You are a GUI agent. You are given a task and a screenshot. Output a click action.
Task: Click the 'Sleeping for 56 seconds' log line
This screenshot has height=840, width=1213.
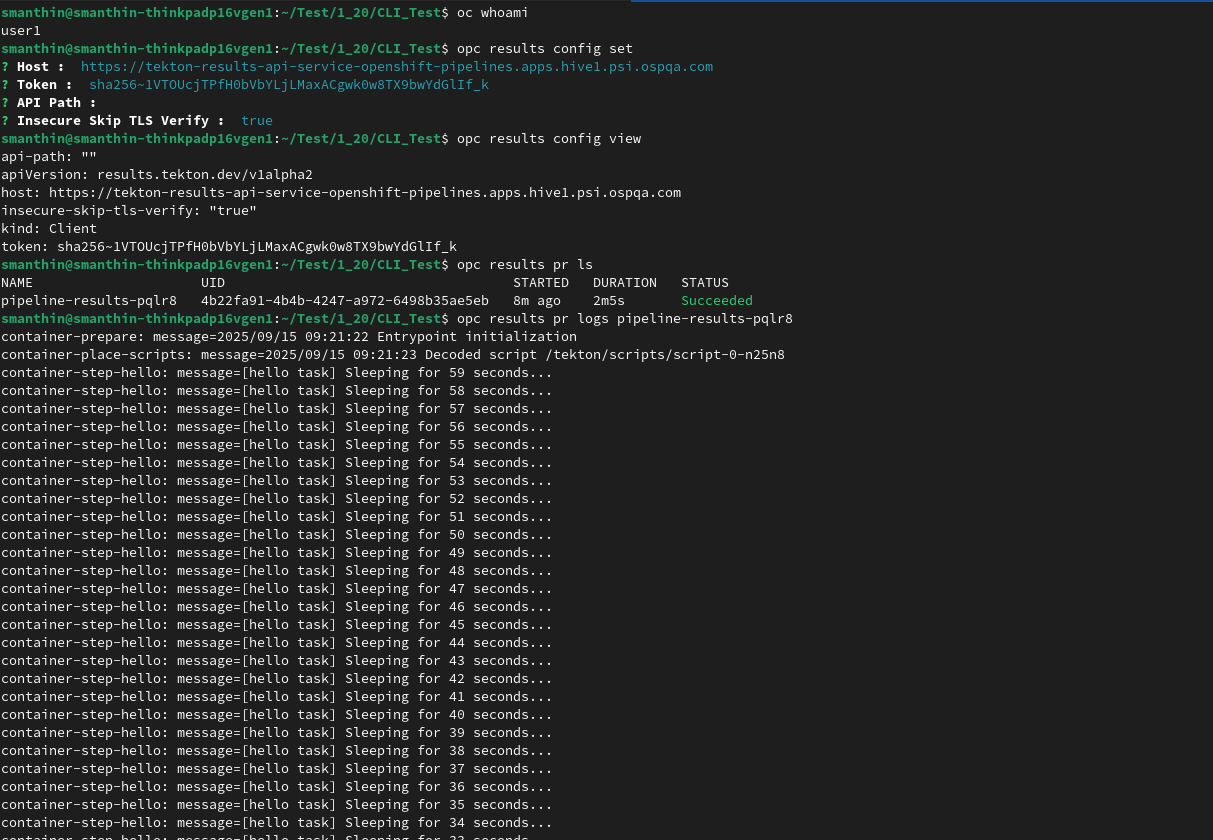click(277, 427)
